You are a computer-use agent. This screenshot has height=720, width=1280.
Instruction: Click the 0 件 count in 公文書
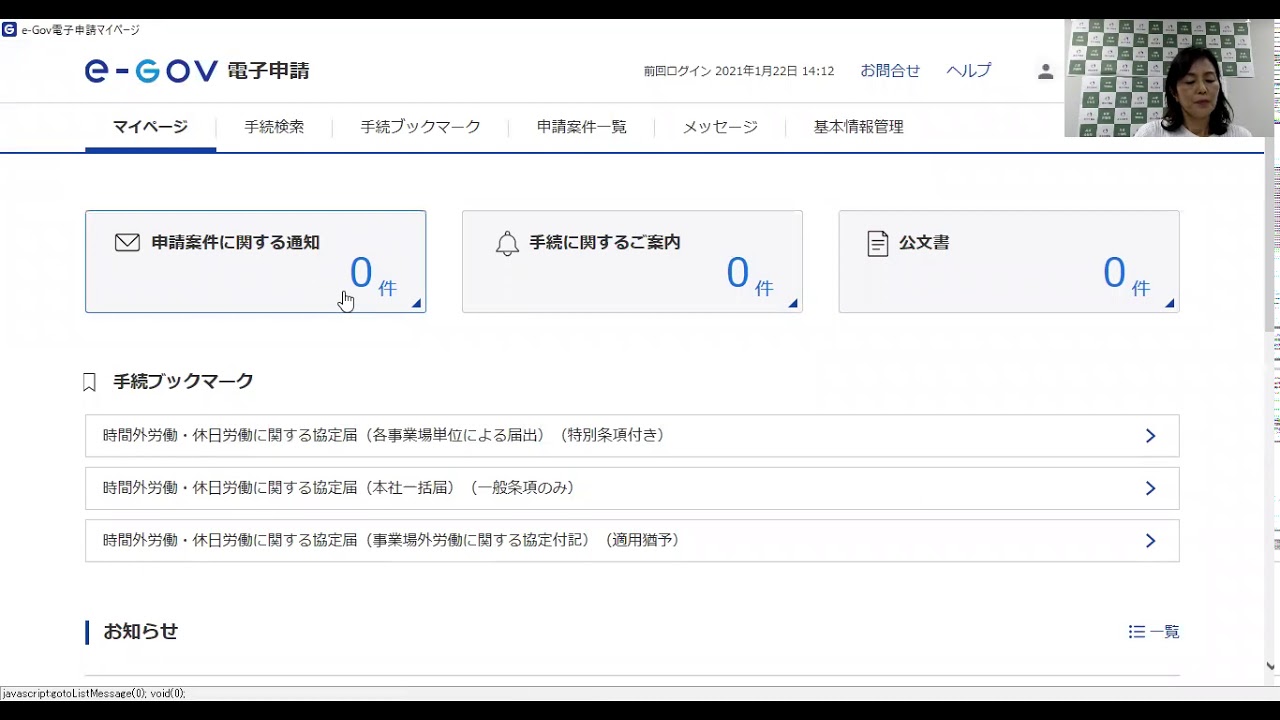[x=1126, y=274]
